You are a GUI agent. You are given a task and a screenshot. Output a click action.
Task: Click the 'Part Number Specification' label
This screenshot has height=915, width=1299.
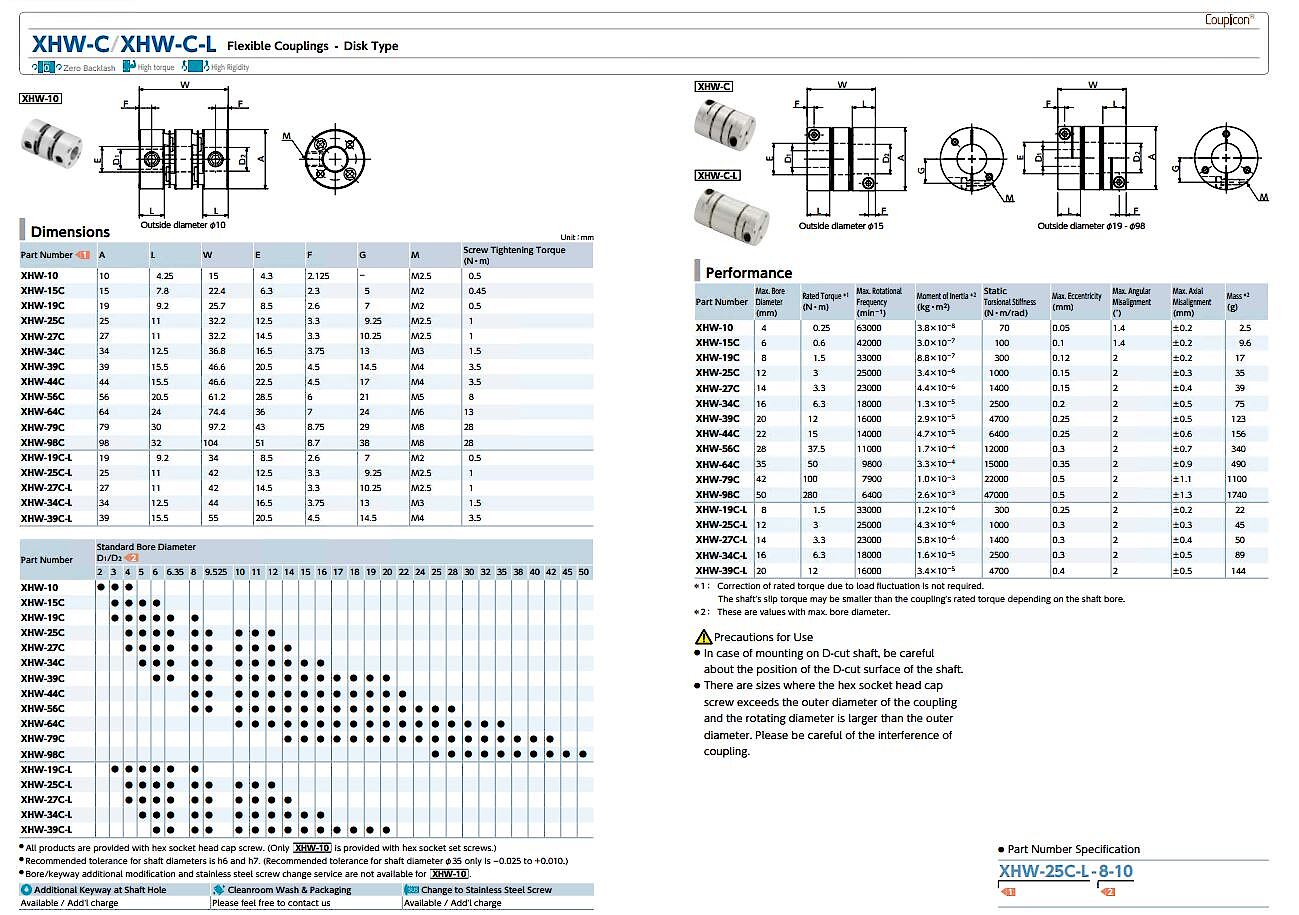pos(1073,849)
